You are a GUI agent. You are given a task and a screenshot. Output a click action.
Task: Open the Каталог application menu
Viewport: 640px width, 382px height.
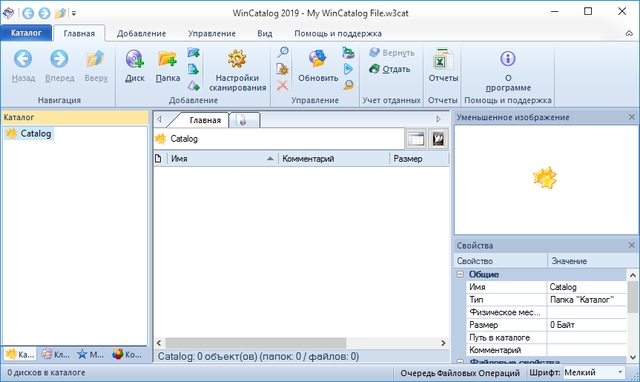point(26,33)
